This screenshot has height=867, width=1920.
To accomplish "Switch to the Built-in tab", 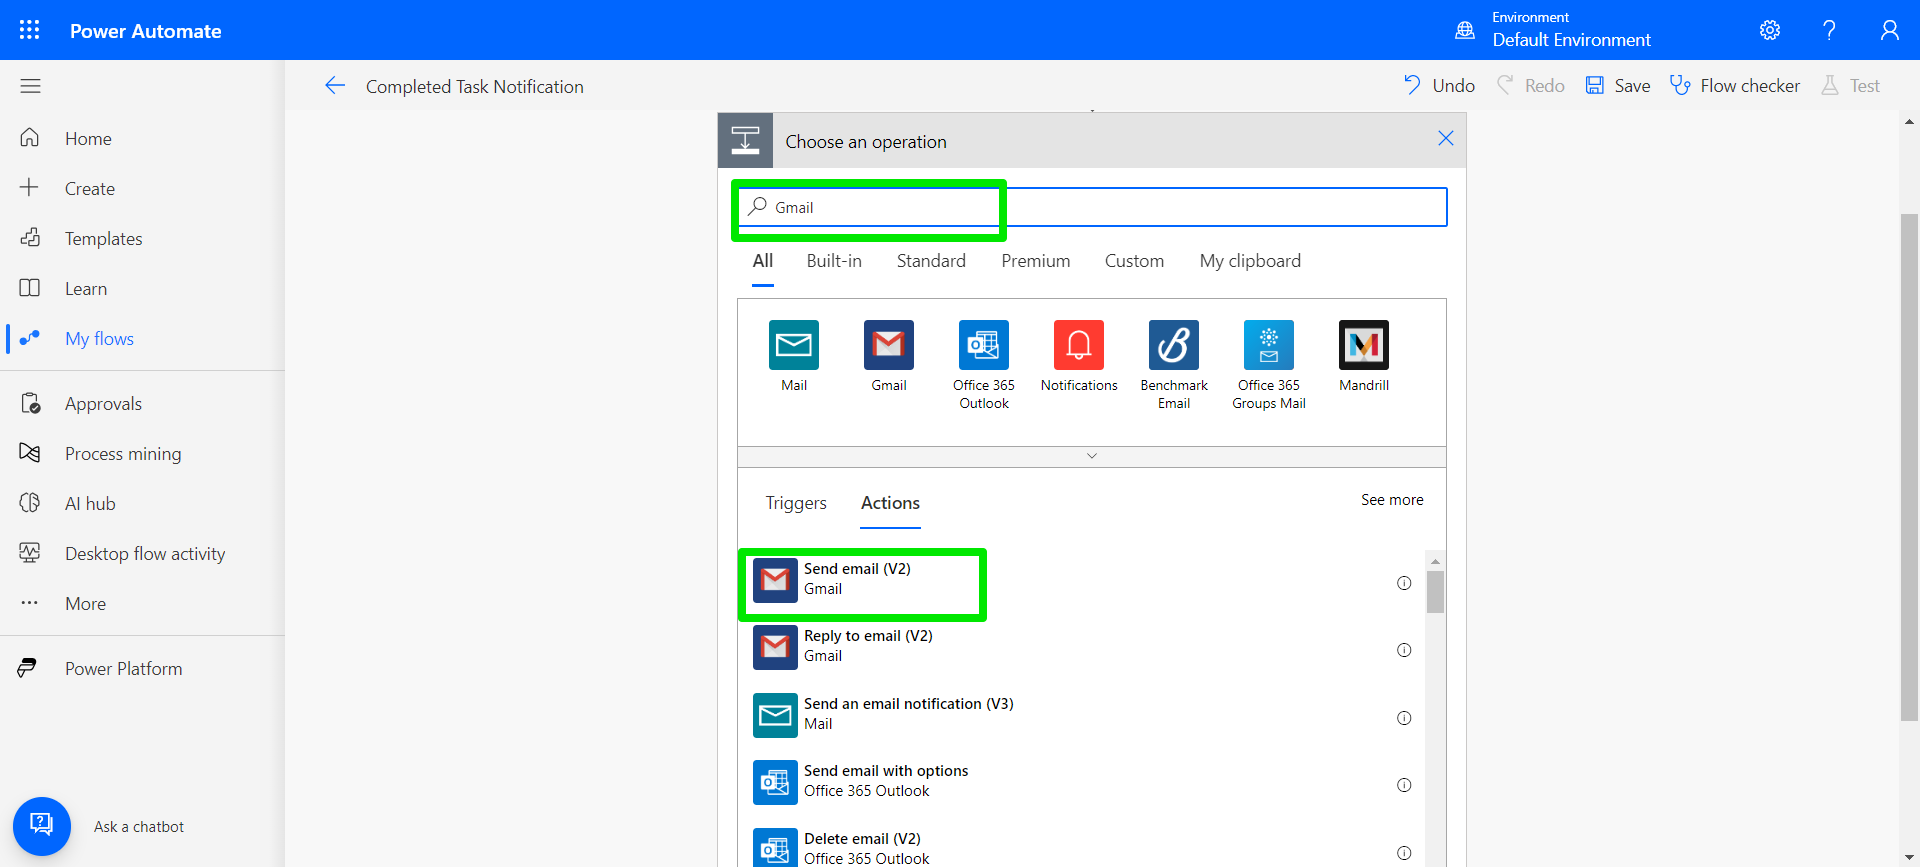I will point(834,261).
